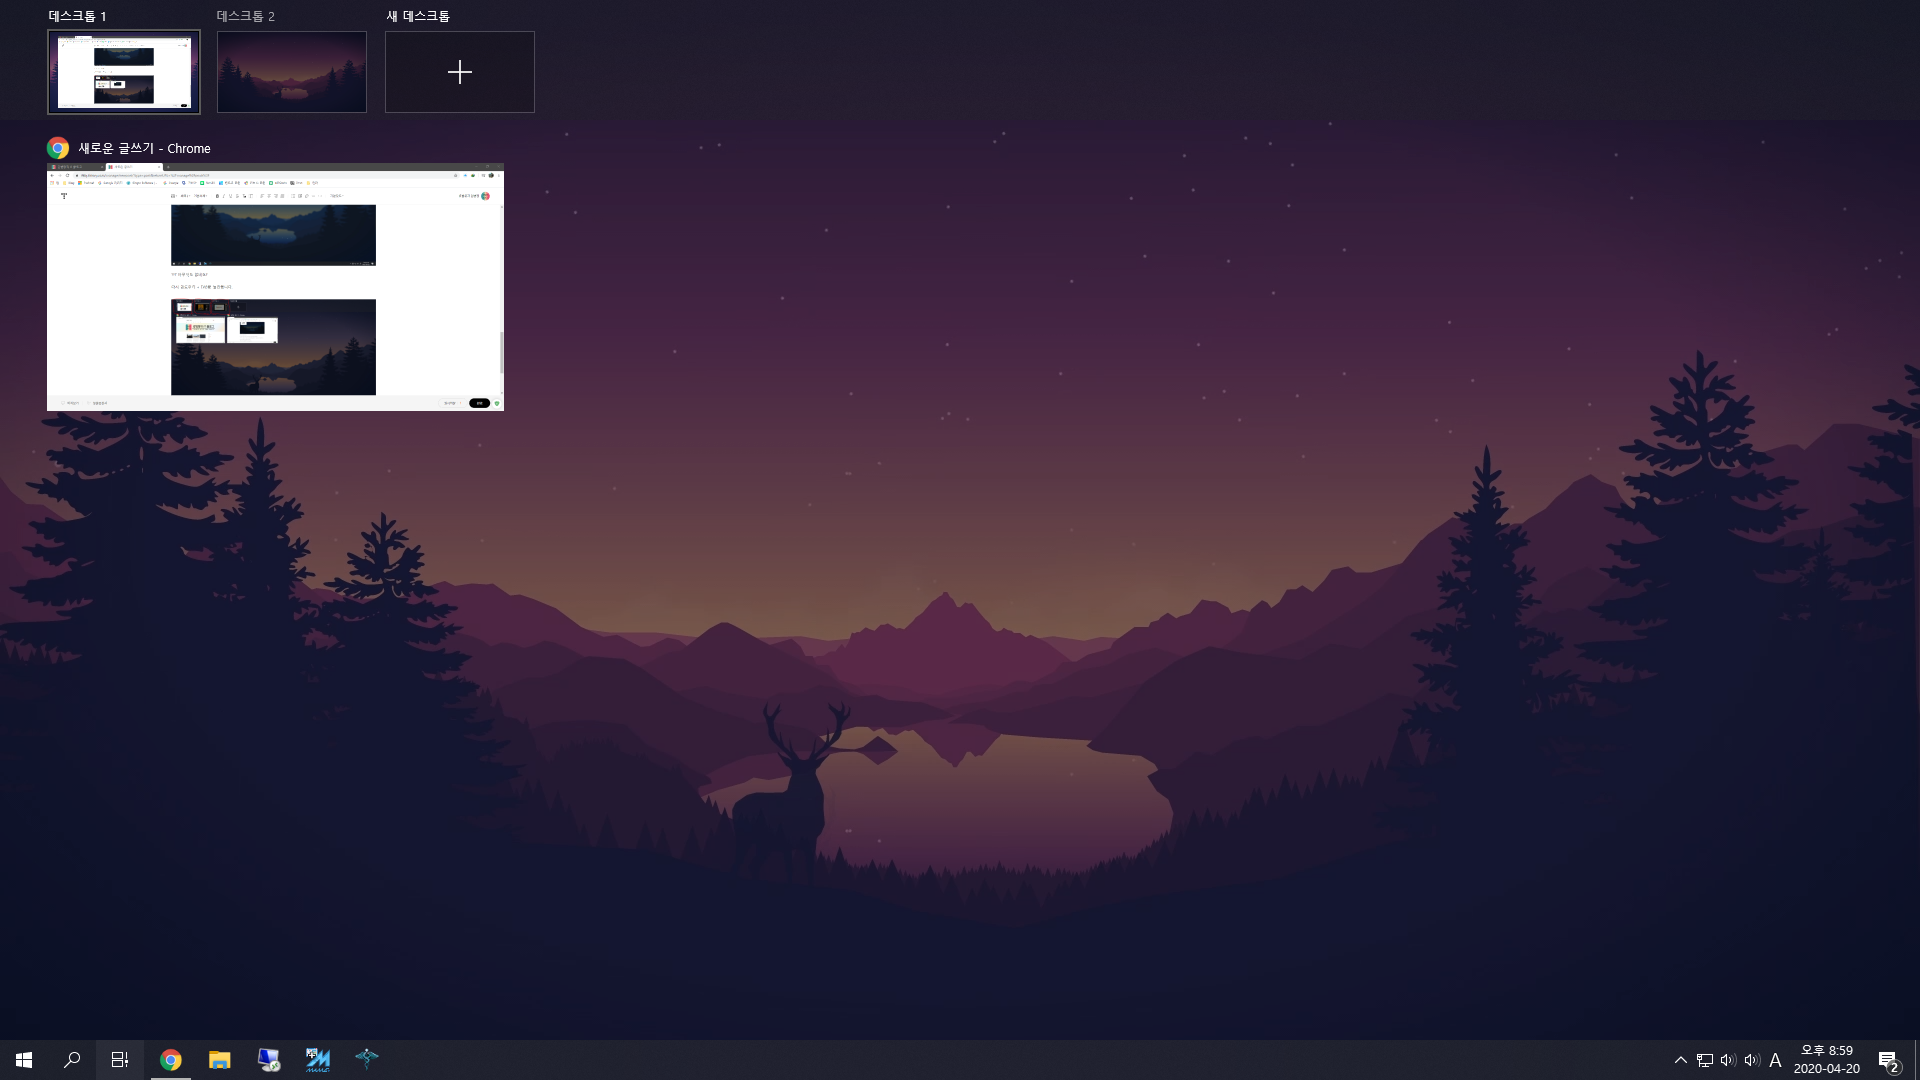This screenshot has height=1080, width=1920.
Task: Switch to 데스크톱 2 thumbnail
Action: [292, 72]
